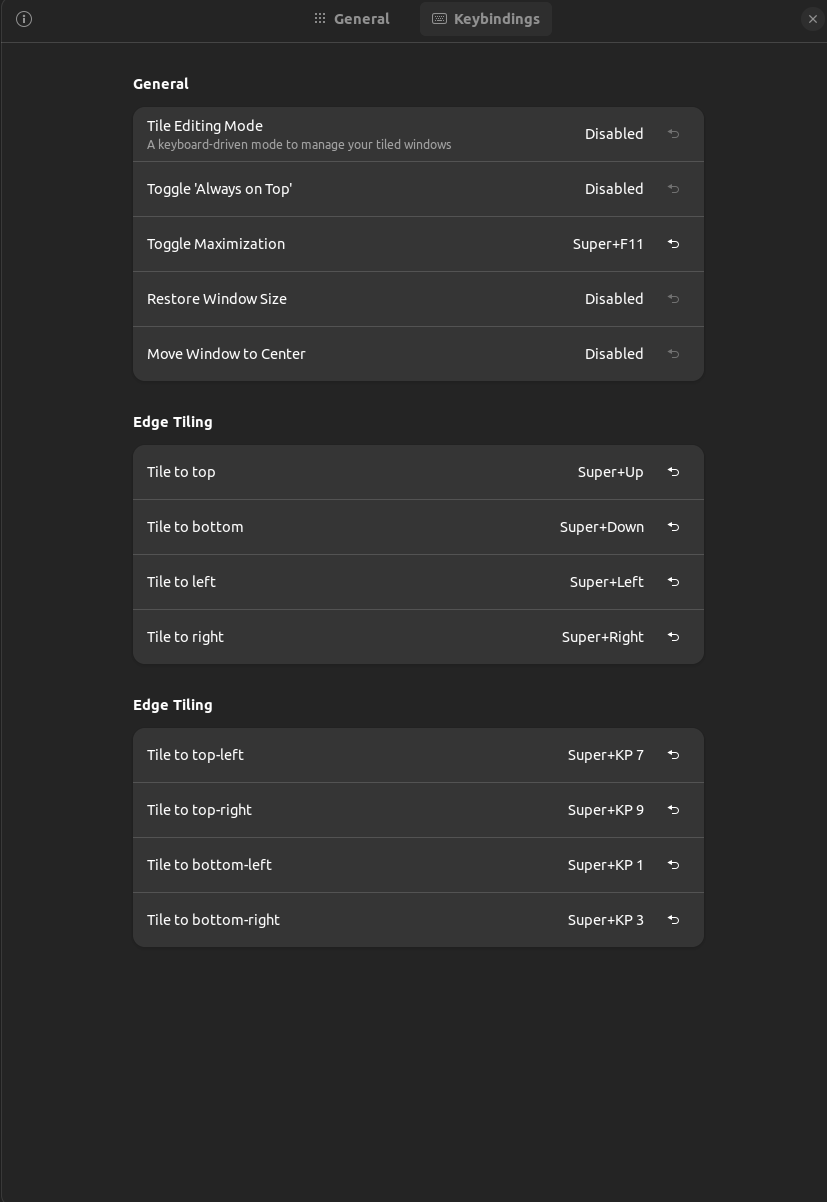The image size is (827, 1202).
Task: Select the Keybindings tab
Action: [x=486, y=19]
